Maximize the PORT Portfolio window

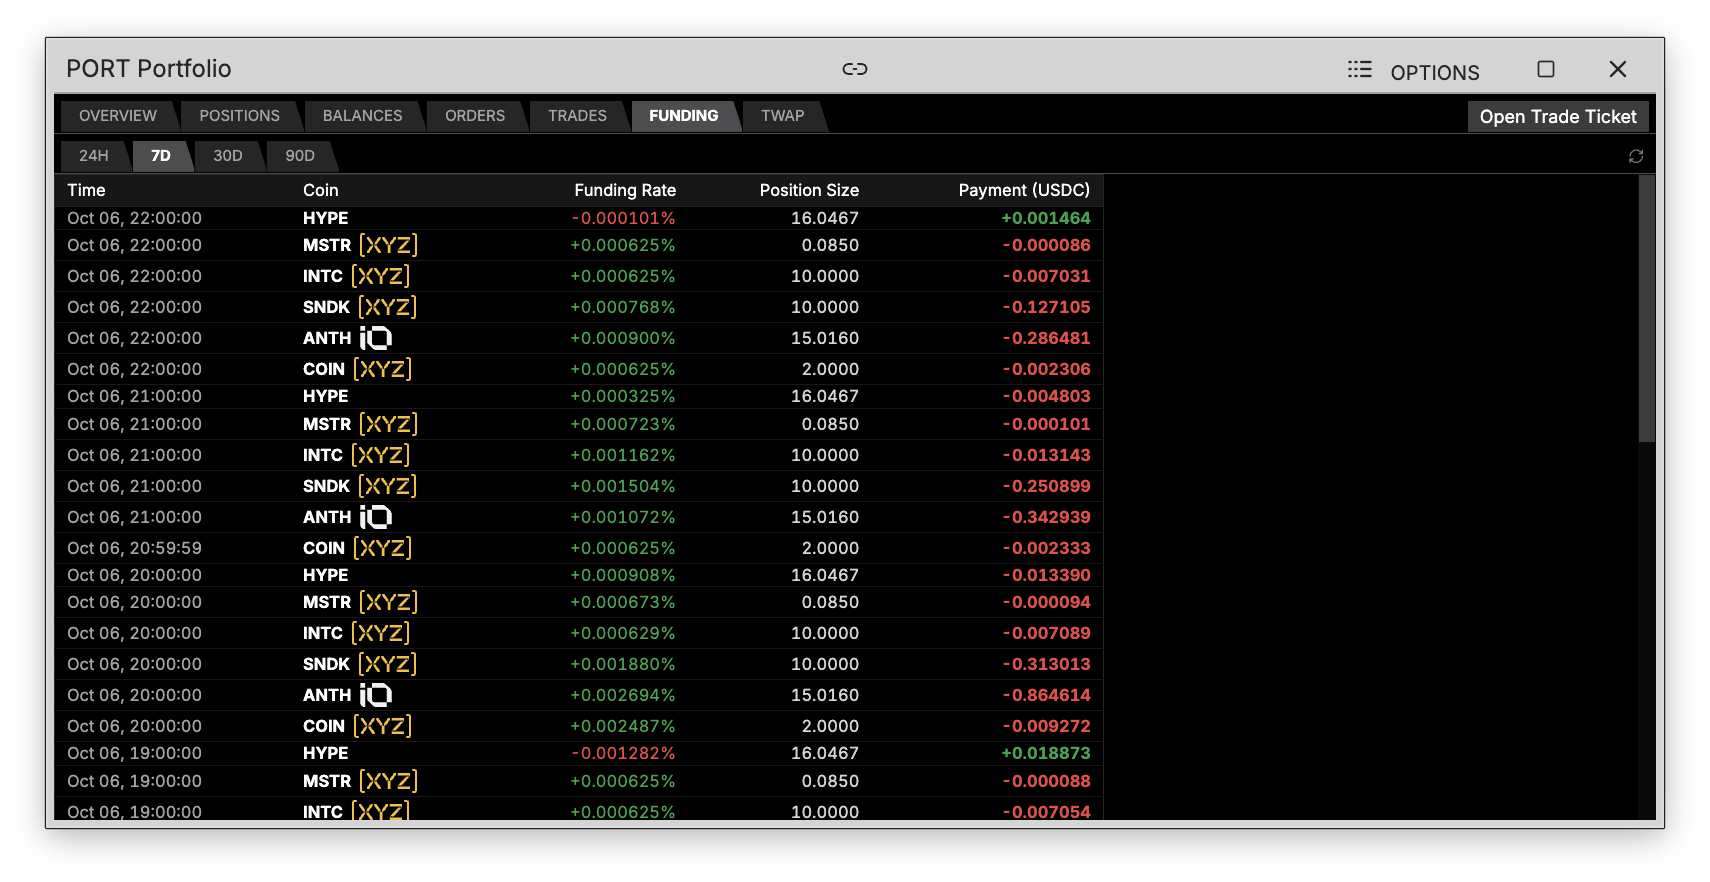pos(1546,69)
